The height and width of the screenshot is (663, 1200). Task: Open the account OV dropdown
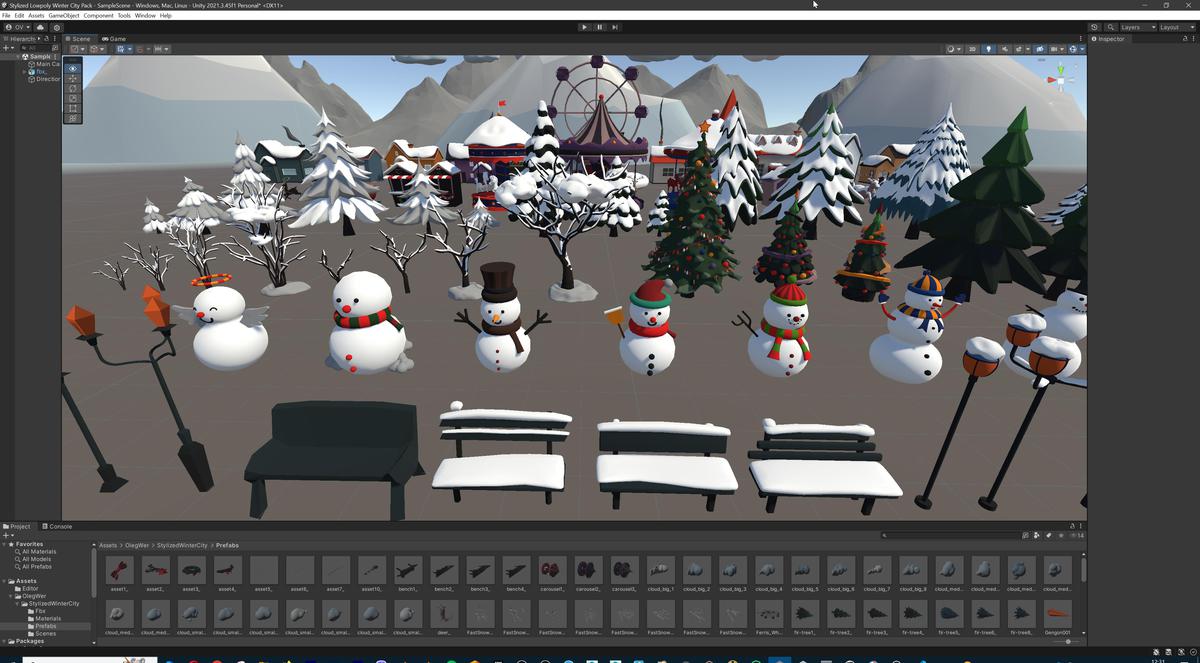point(17,27)
